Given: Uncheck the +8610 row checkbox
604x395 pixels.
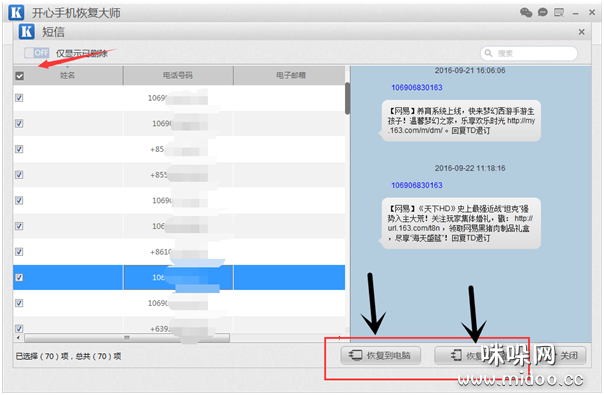Looking at the screenshot, I should (x=19, y=252).
